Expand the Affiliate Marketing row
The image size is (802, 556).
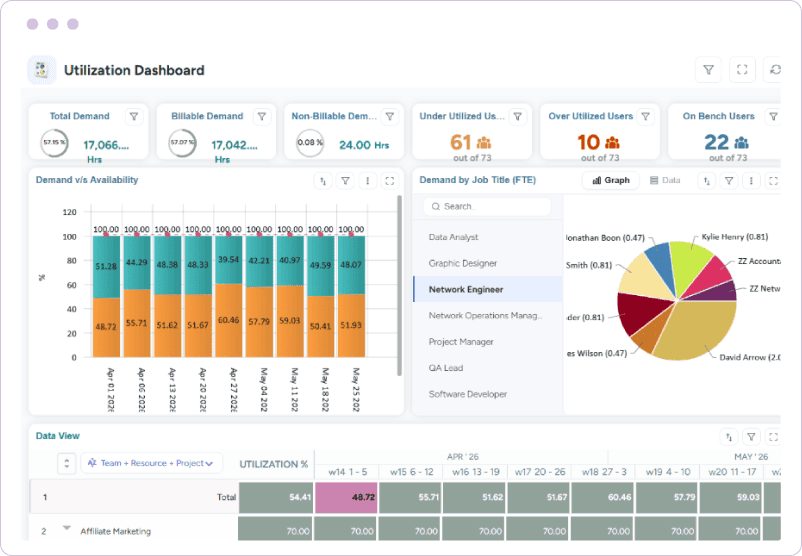66,528
